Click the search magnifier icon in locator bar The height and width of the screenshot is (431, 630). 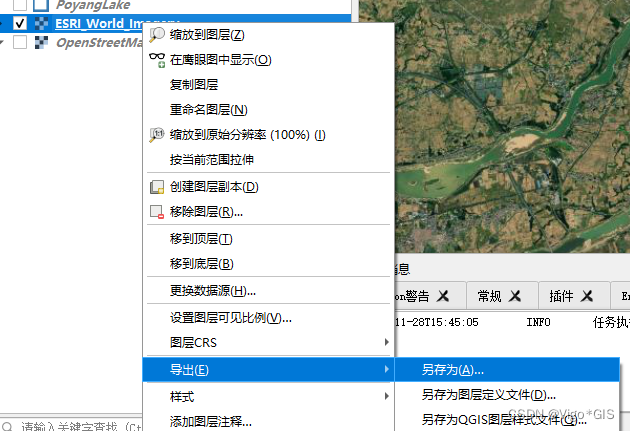[x=7, y=426]
